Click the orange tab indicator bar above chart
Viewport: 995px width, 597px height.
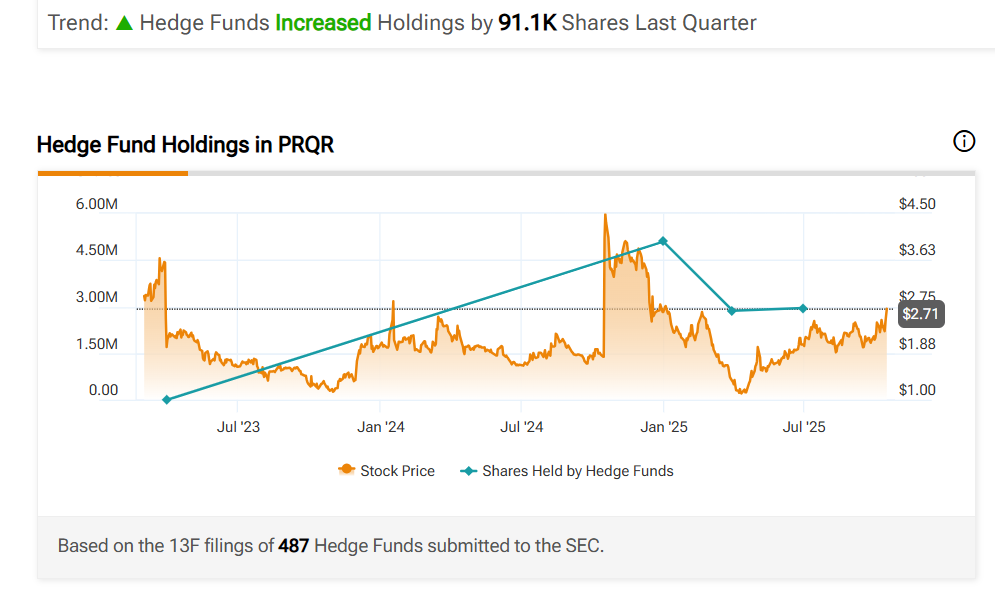coord(112,173)
